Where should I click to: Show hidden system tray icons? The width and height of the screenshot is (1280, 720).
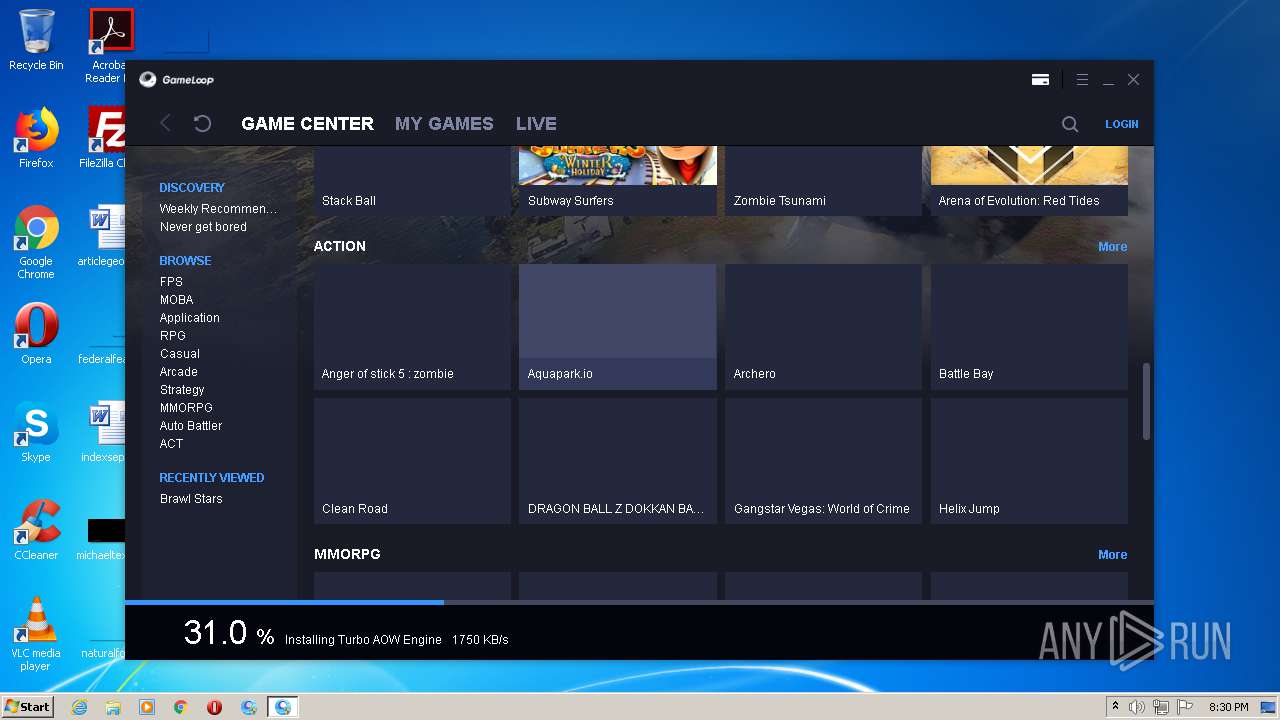[x=1115, y=707]
